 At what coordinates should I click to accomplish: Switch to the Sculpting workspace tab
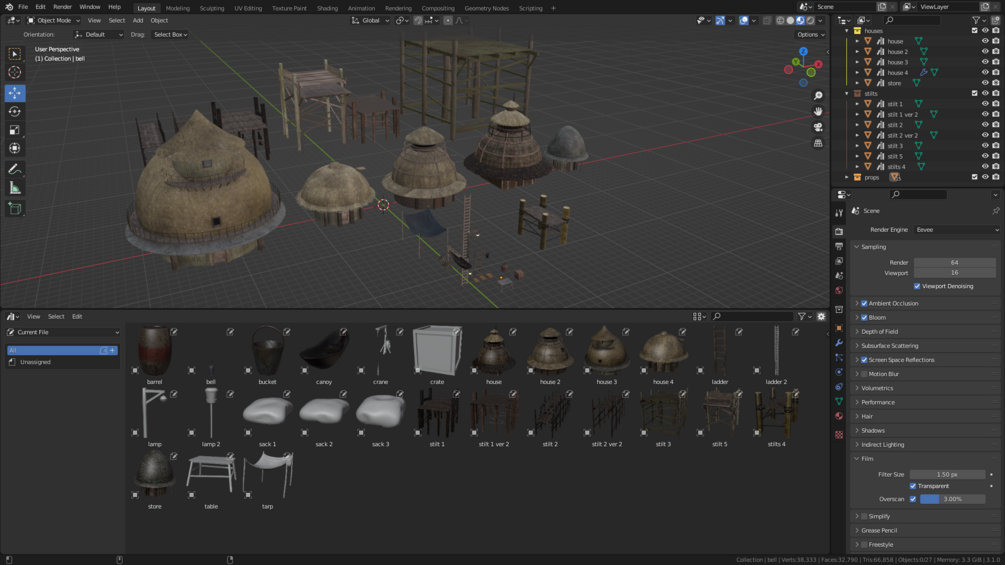212,8
